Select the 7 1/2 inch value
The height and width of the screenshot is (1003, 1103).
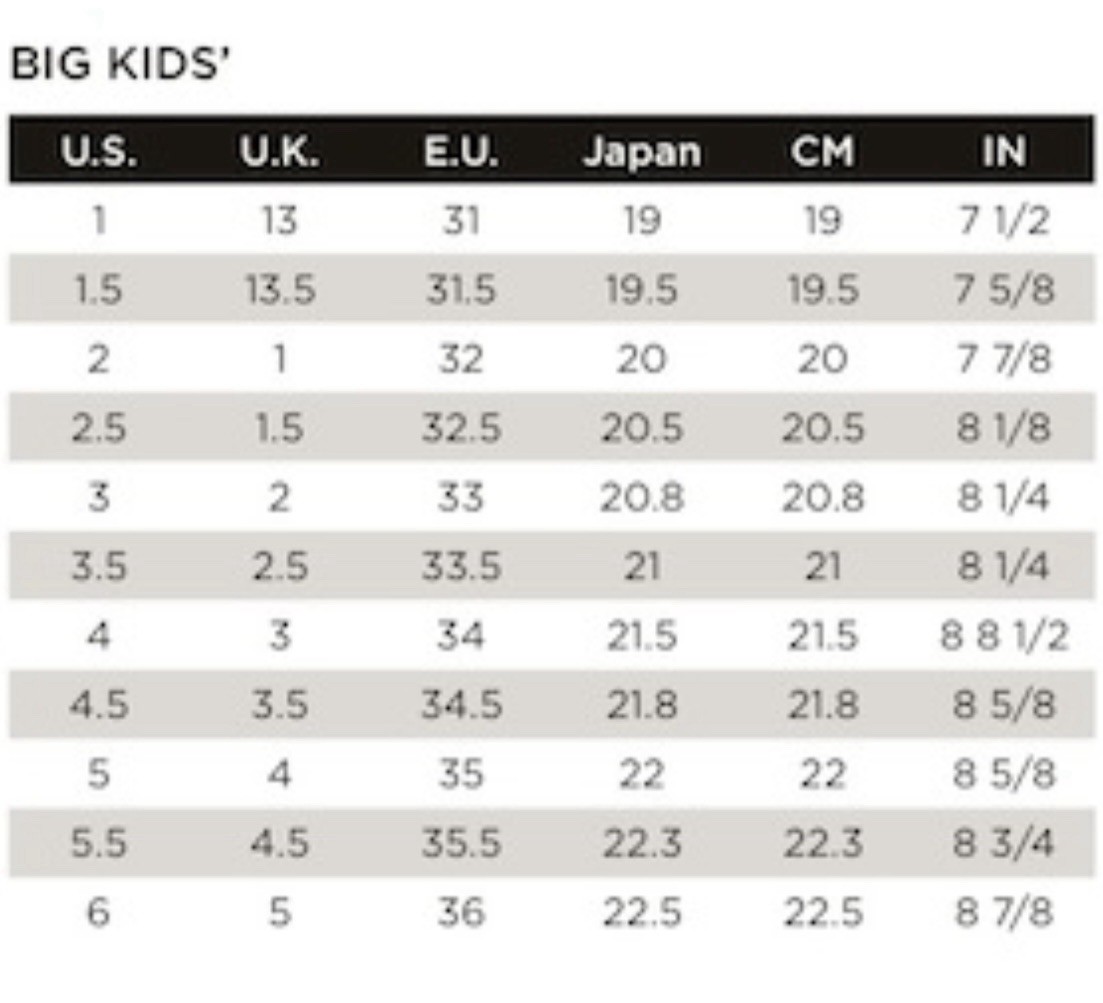(x=1004, y=220)
